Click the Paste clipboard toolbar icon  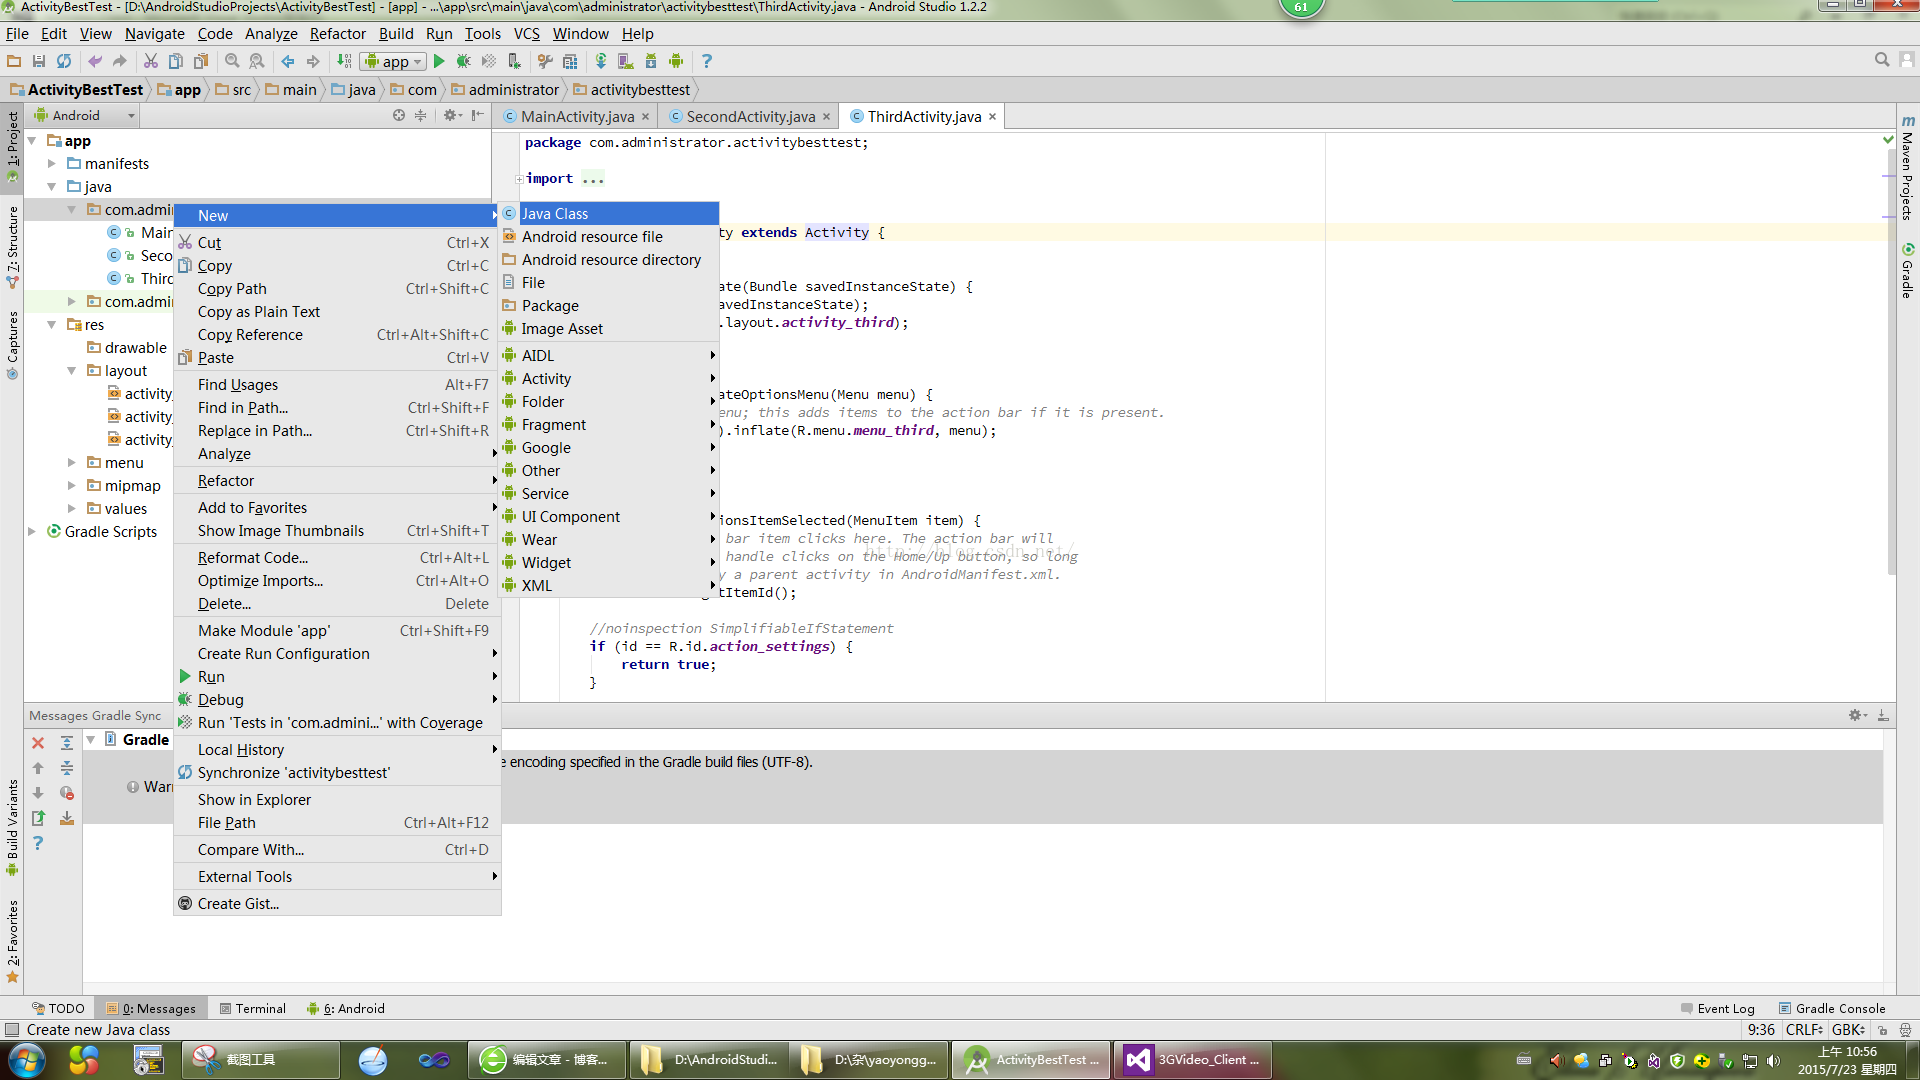point(201,61)
